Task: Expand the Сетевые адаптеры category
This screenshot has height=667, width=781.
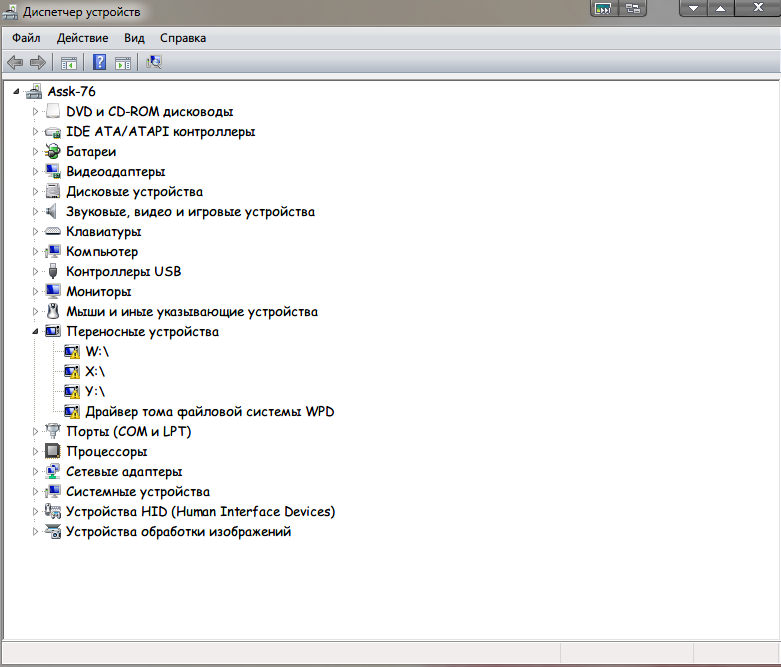Action: (x=35, y=471)
